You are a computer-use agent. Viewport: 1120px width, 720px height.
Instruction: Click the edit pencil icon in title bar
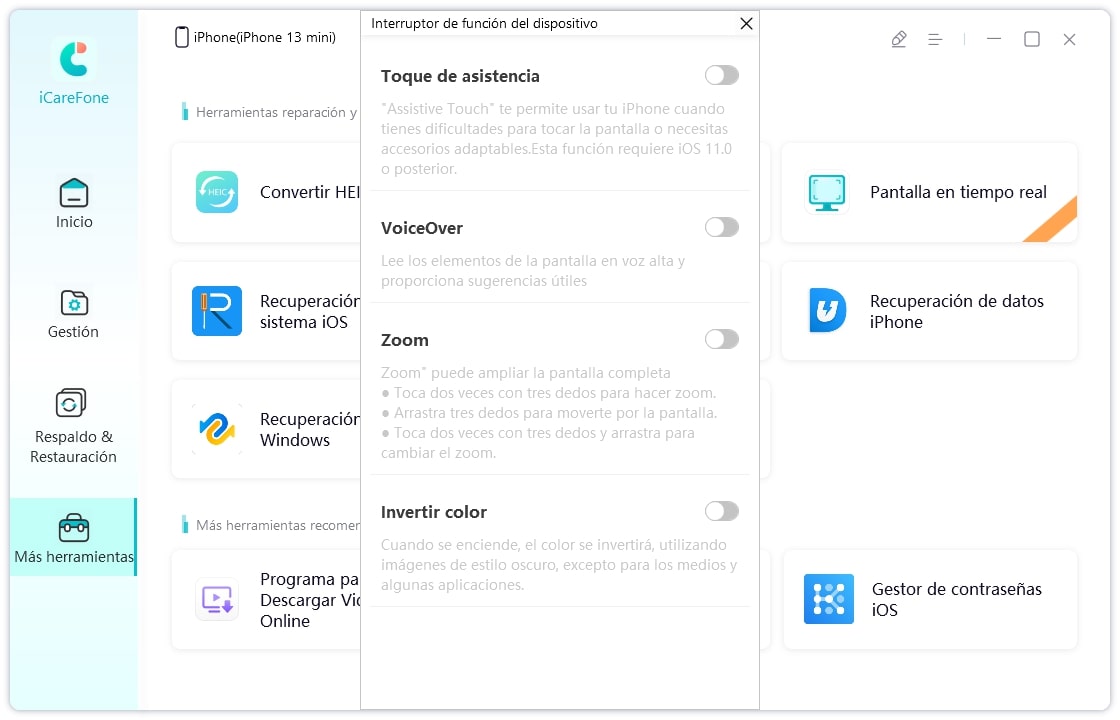(898, 39)
